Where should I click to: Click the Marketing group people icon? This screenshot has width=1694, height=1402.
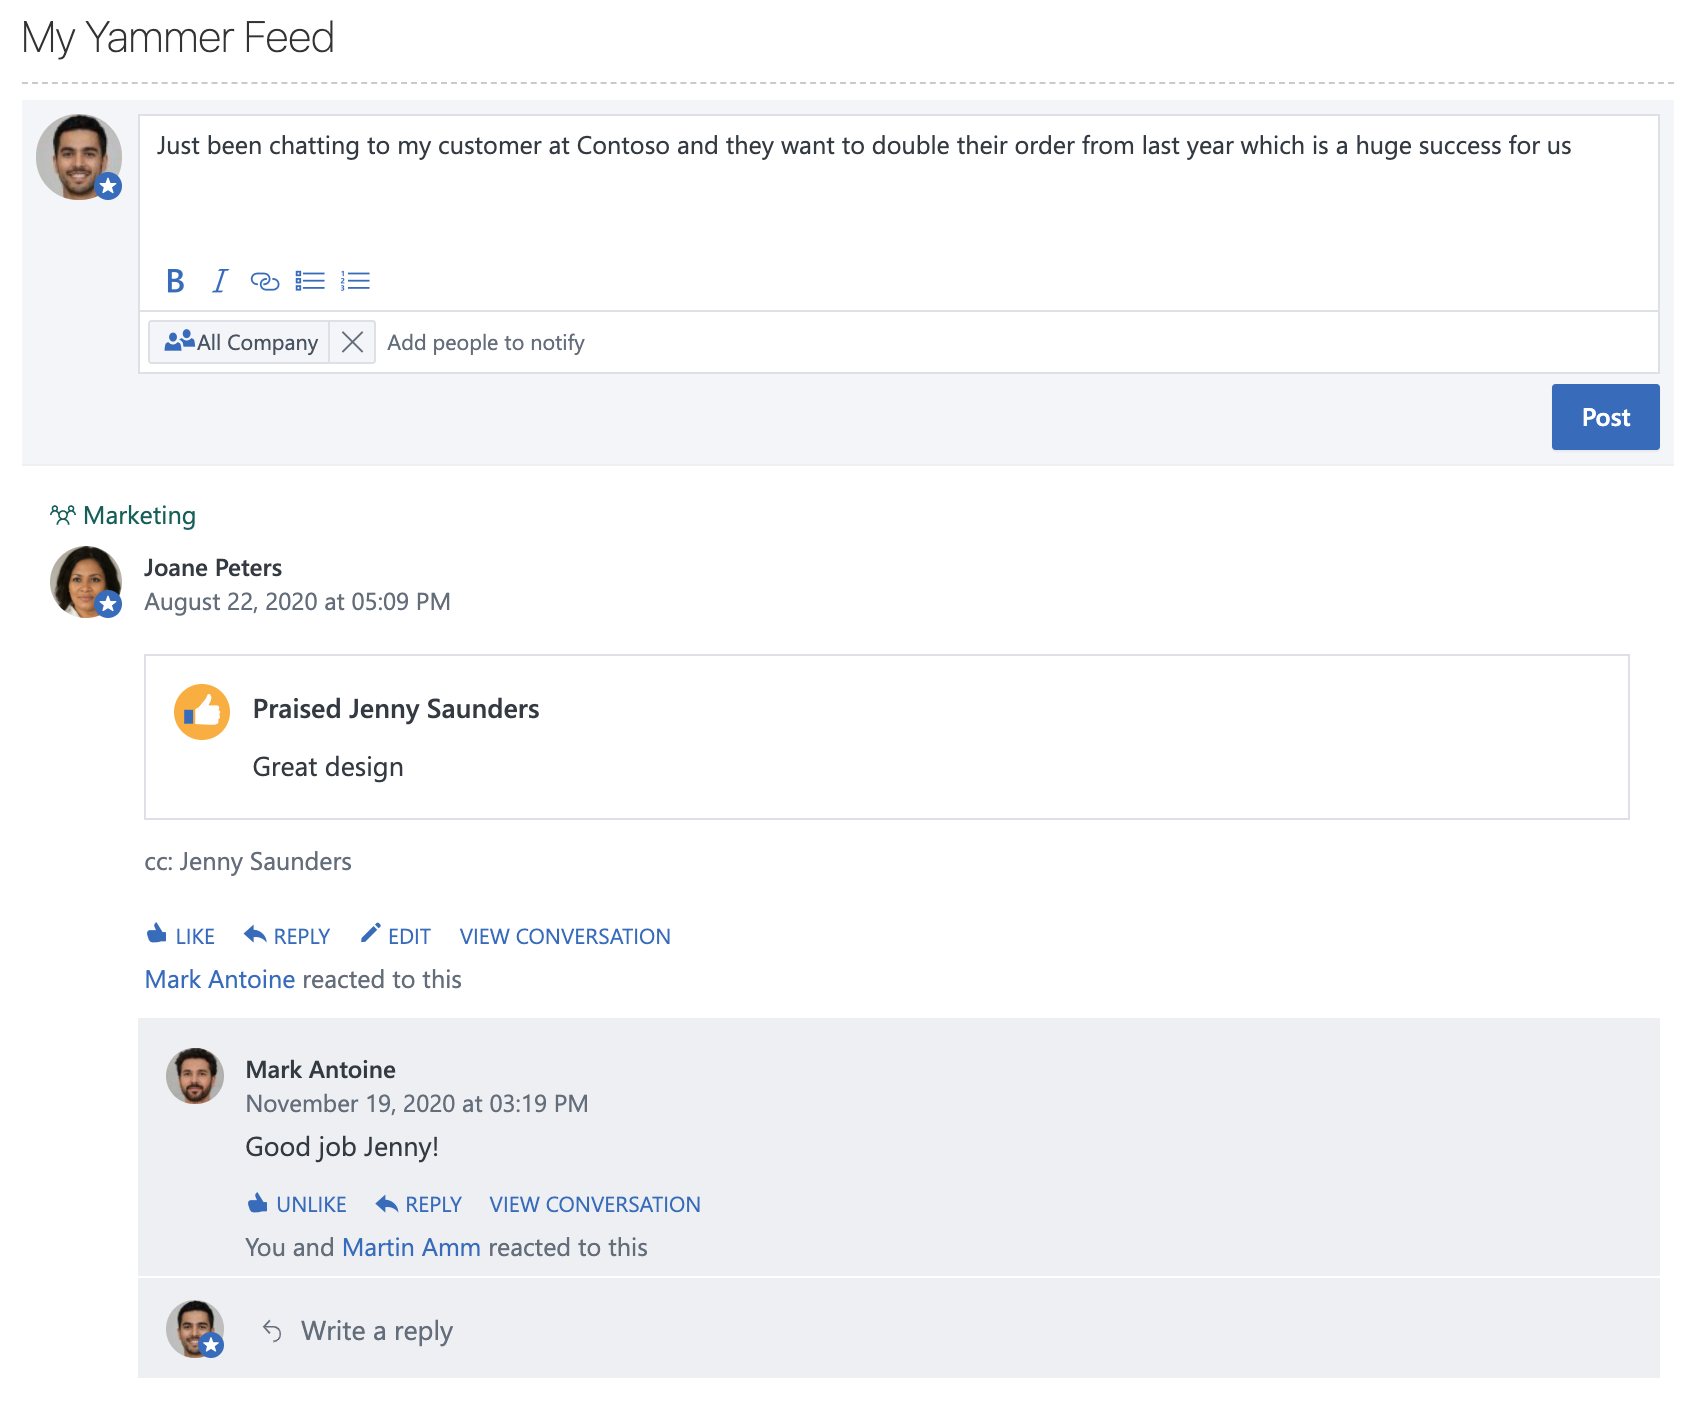click(63, 515)
